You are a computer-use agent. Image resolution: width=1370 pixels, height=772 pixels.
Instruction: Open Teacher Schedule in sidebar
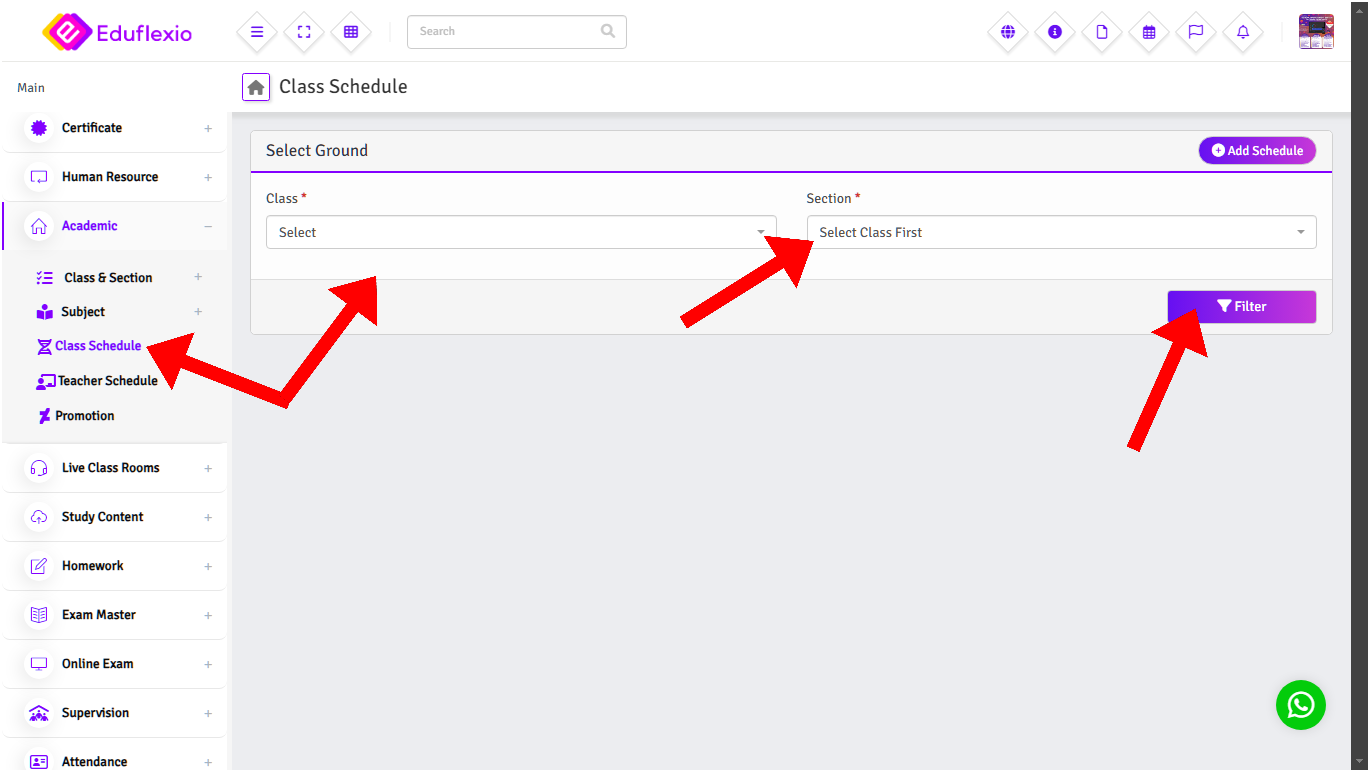click(107, 381)
